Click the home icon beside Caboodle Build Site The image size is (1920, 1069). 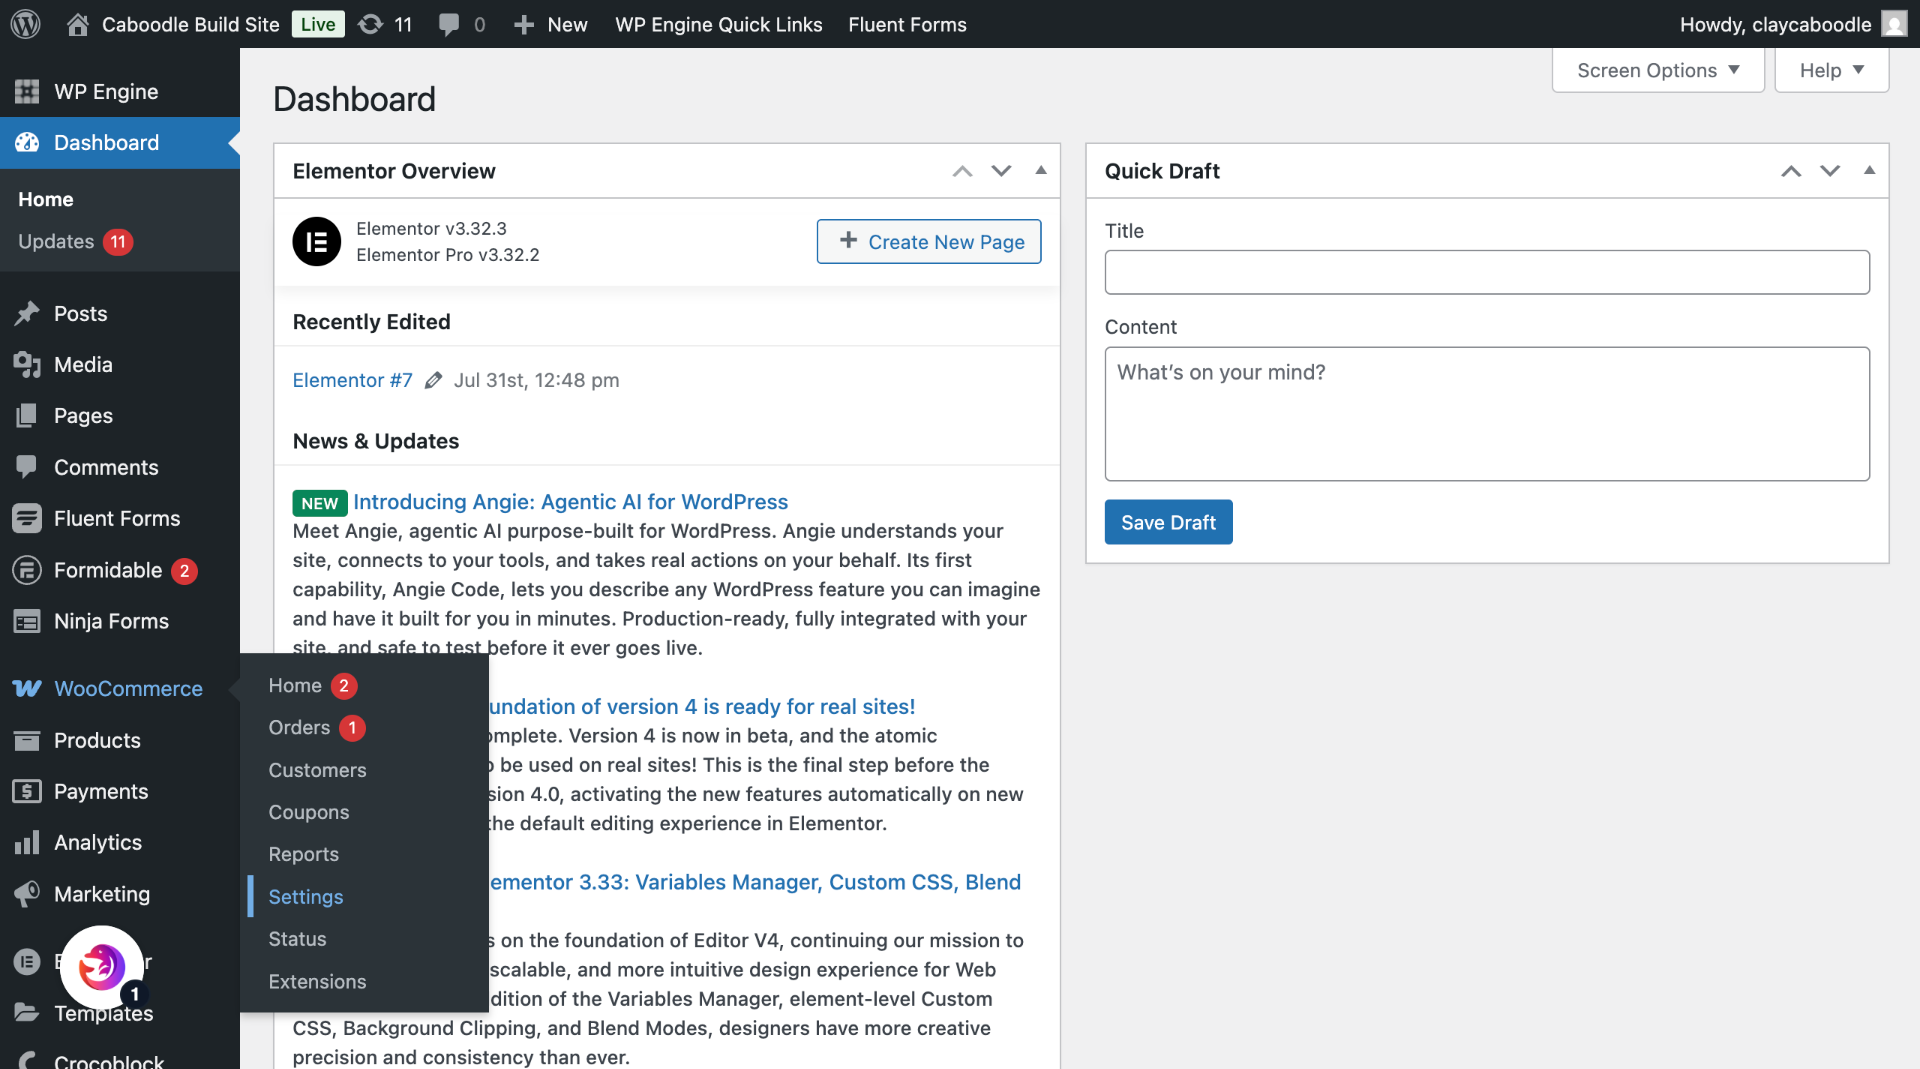[78, 24]
